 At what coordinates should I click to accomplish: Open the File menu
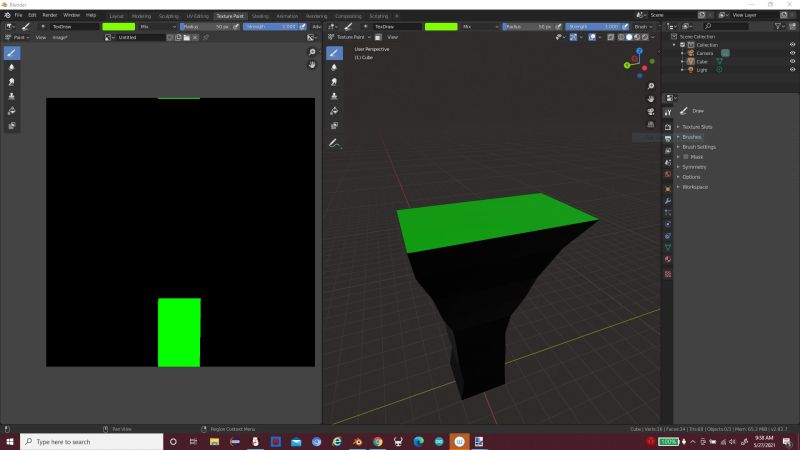tap(18, 15)
